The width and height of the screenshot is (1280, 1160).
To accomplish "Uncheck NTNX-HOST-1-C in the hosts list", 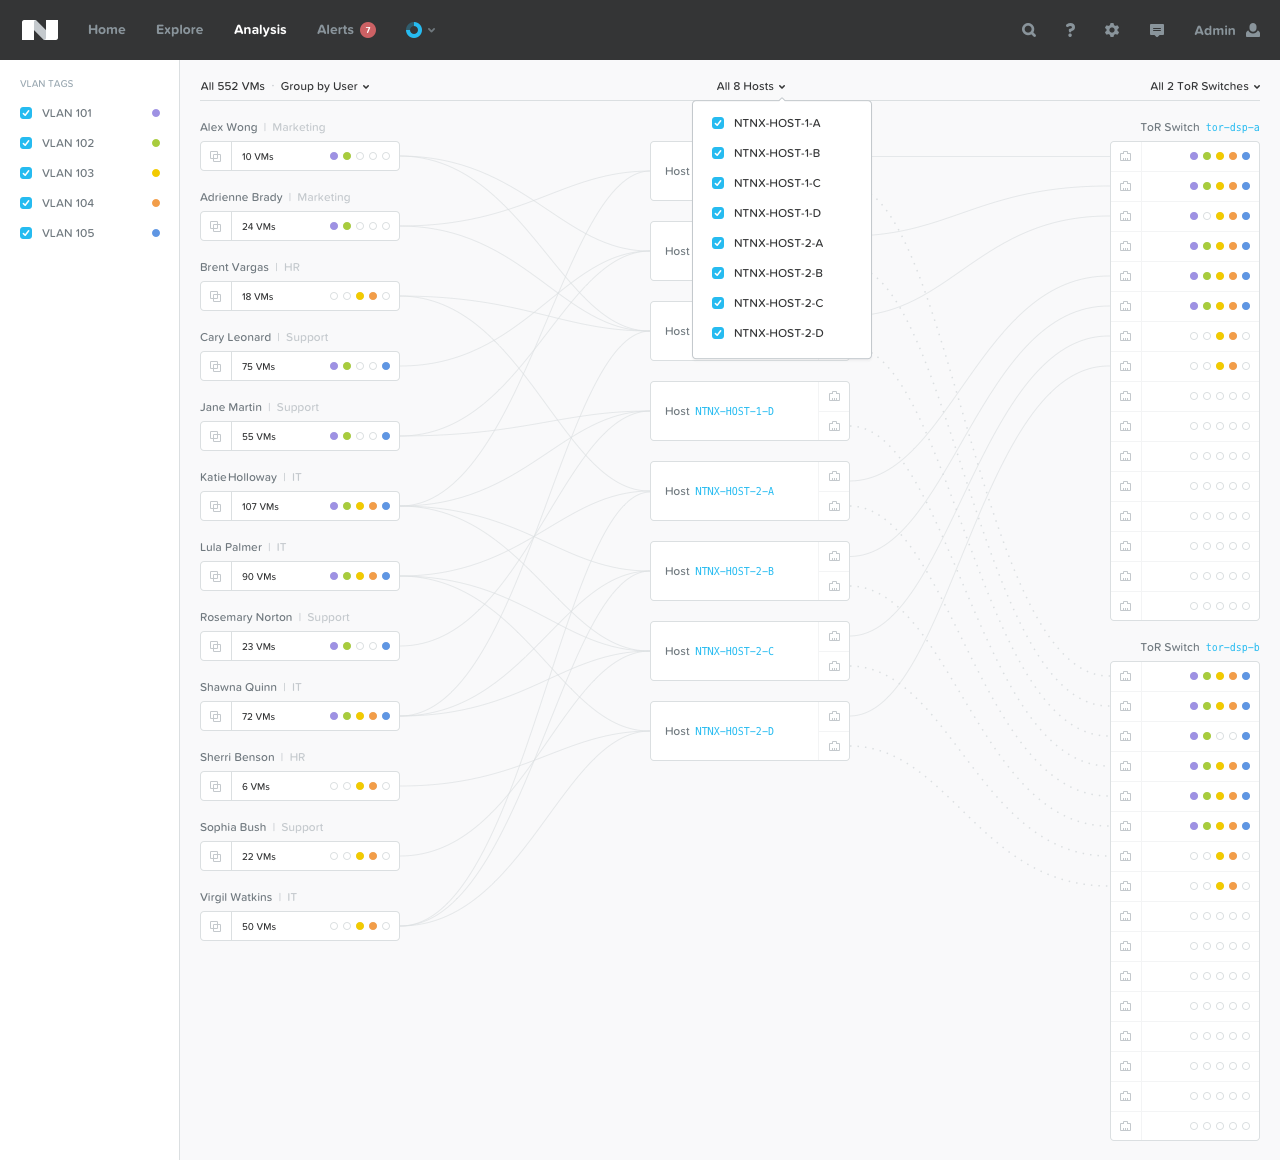I will coord(718,183).
